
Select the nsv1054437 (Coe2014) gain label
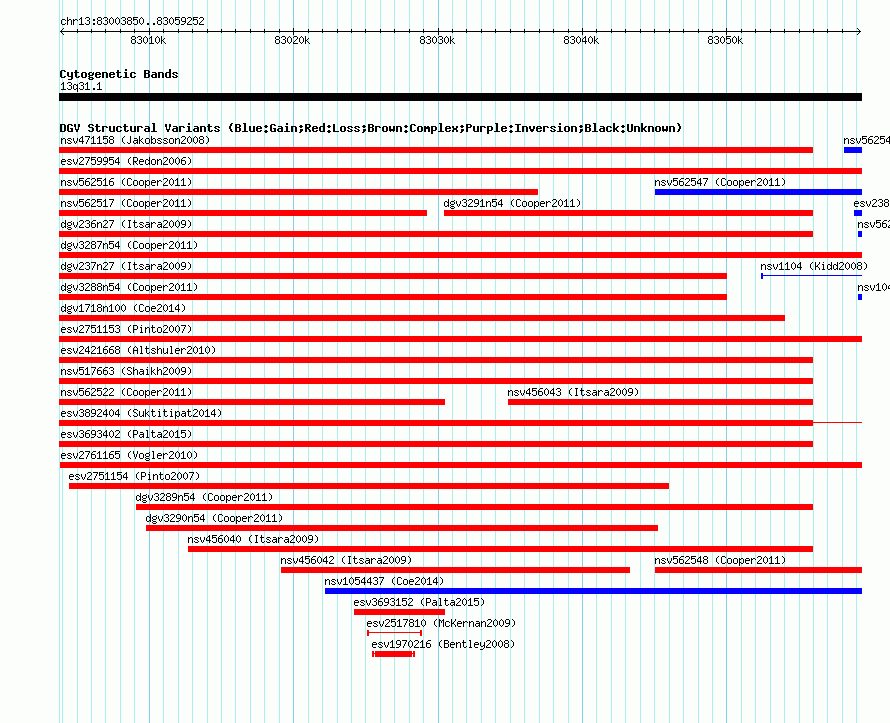pos(384,581)
